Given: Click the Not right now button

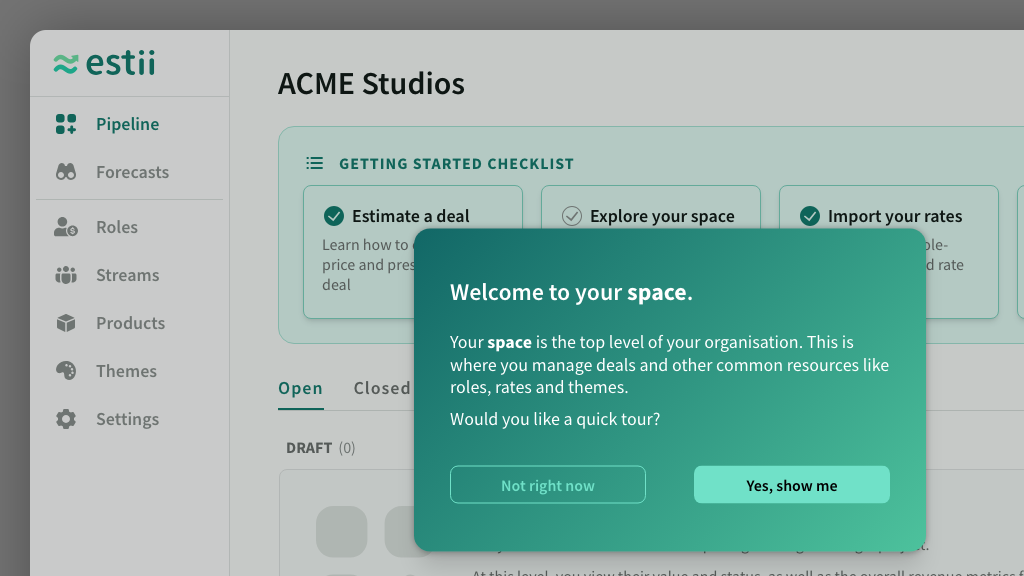Looking at the screenshot, I should [547, 485].
